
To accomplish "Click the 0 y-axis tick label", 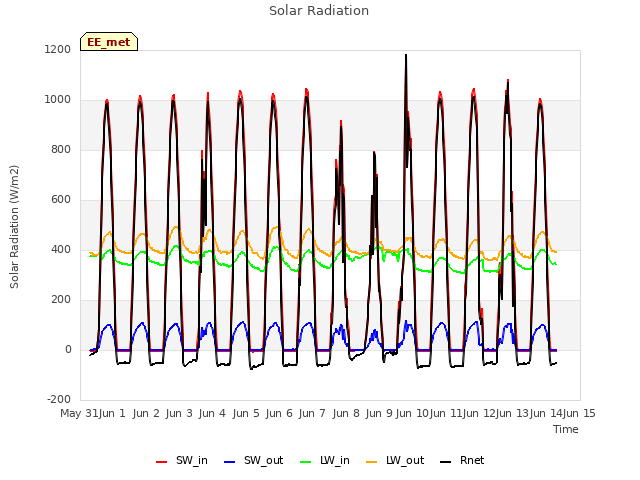I will click(68, 349).
